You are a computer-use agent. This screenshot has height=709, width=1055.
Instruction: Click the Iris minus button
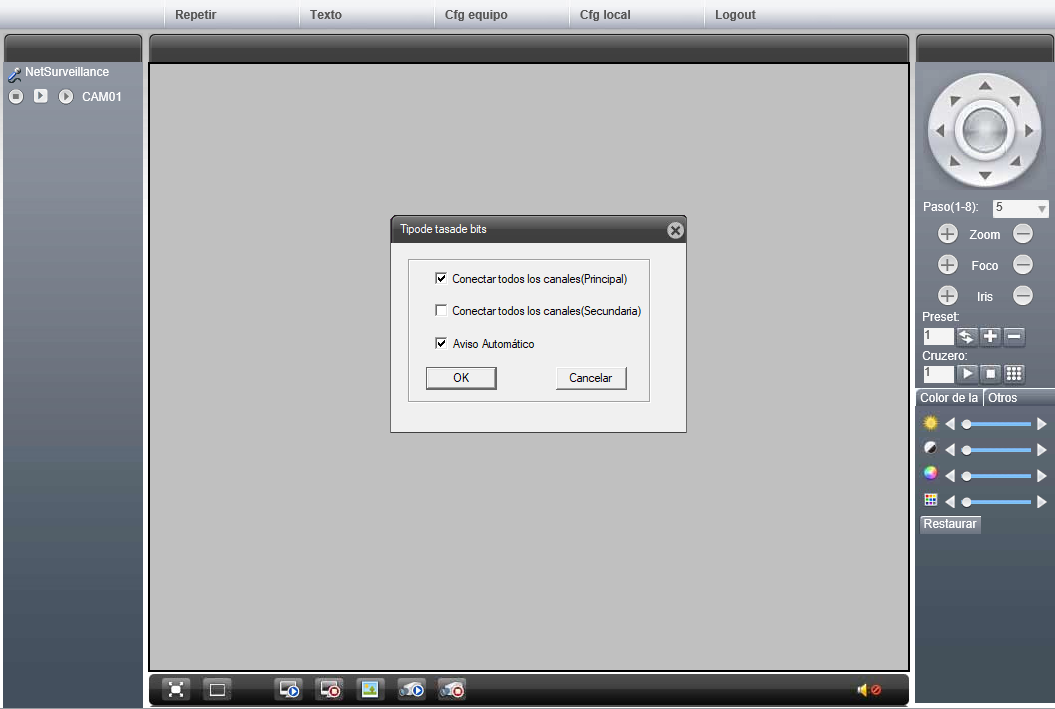coord(1022,296)
